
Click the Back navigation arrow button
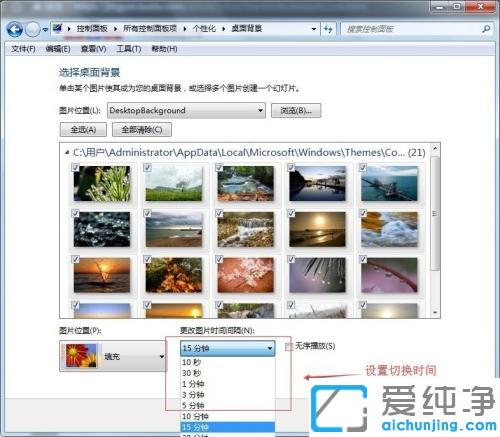click(15, 29)
